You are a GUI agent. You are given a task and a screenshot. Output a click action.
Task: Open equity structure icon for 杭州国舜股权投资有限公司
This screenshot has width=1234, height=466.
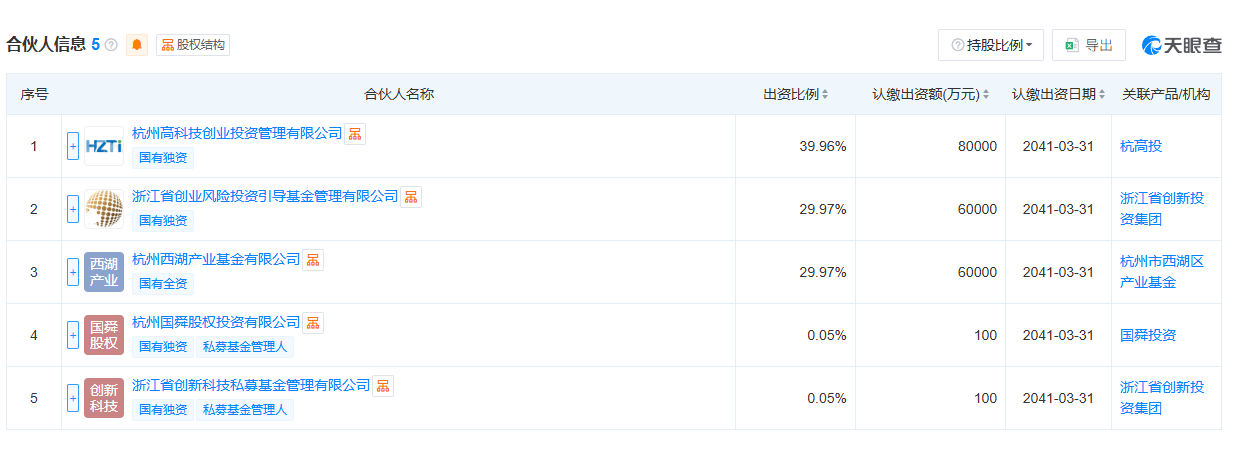tap(313, 323)
